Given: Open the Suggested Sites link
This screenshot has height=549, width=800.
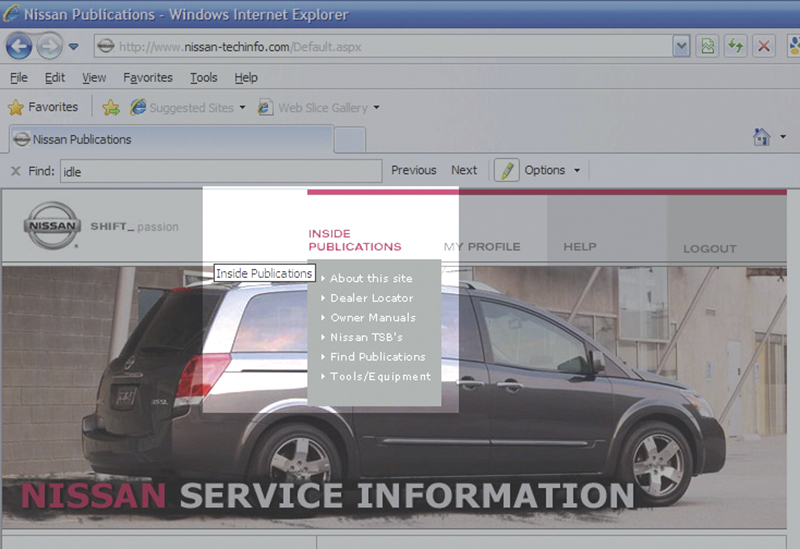Looking at the screenshot, I should [181, 107].
